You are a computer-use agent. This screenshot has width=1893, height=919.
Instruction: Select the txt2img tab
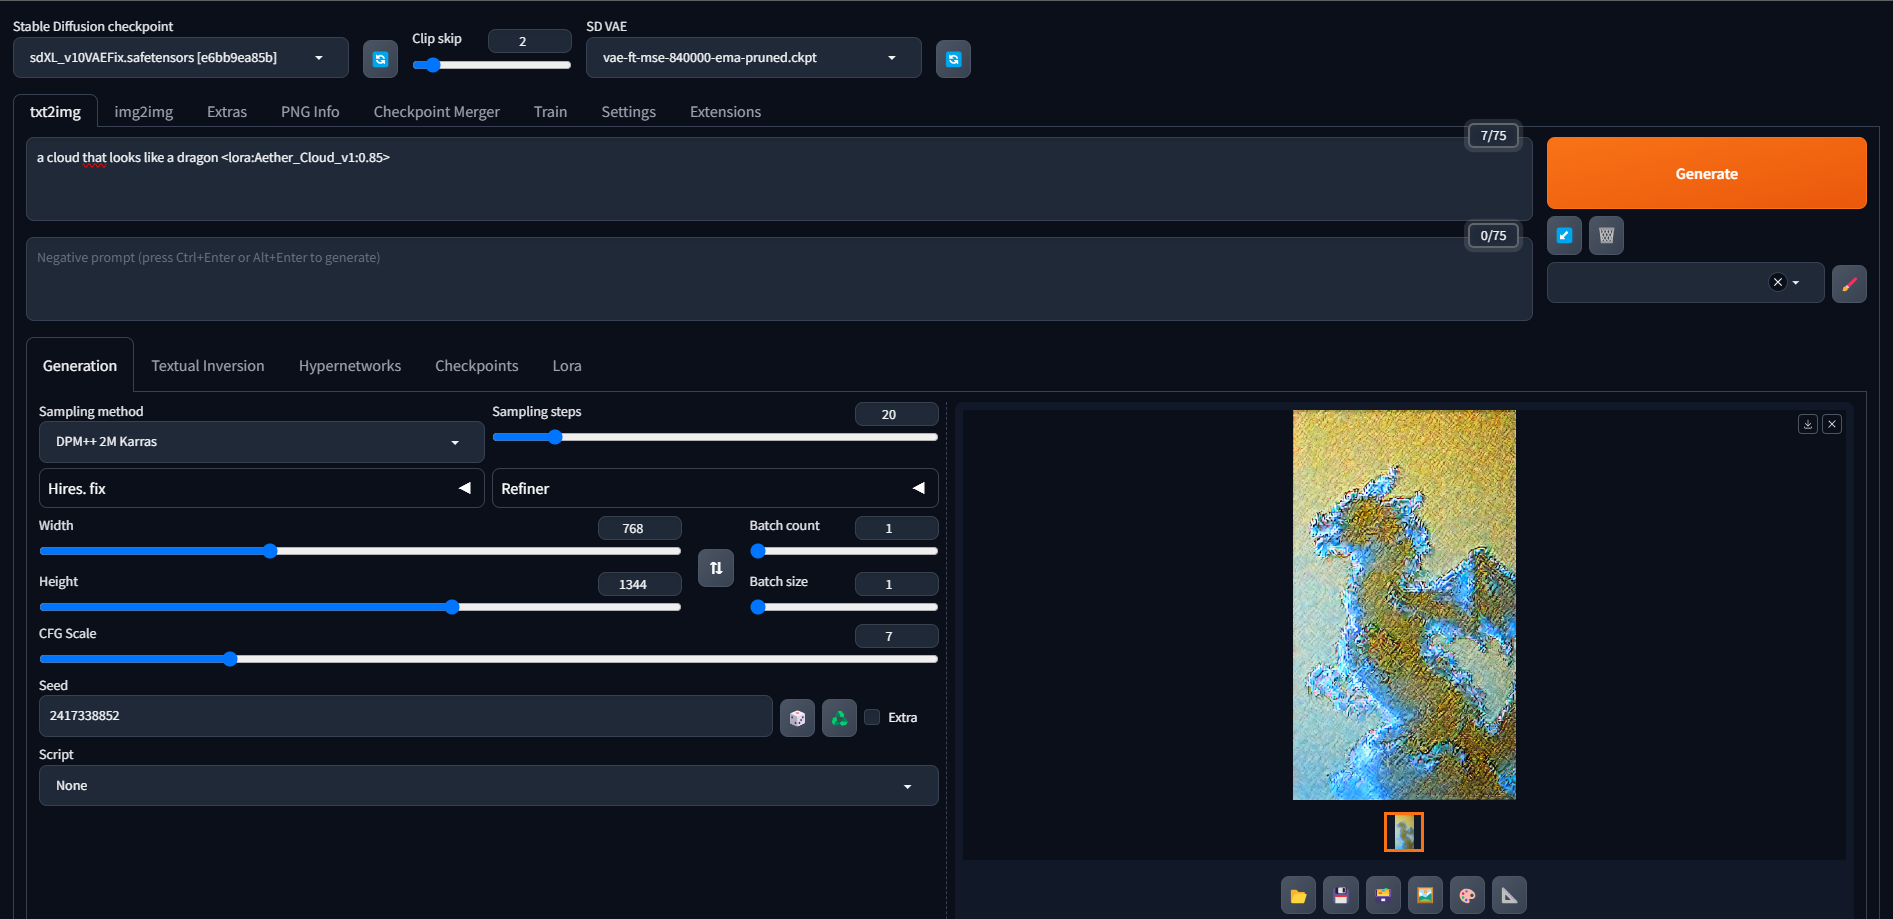click(55, 112)
